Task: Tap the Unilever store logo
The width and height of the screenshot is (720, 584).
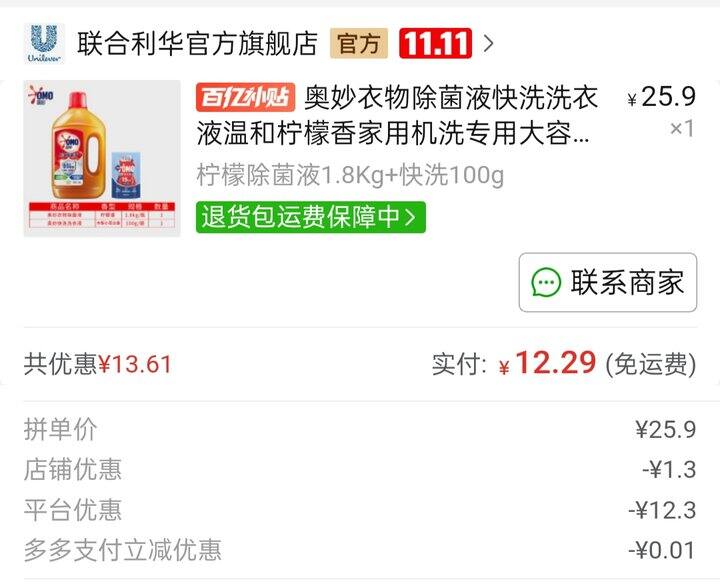Action: (x=45, y=44)
